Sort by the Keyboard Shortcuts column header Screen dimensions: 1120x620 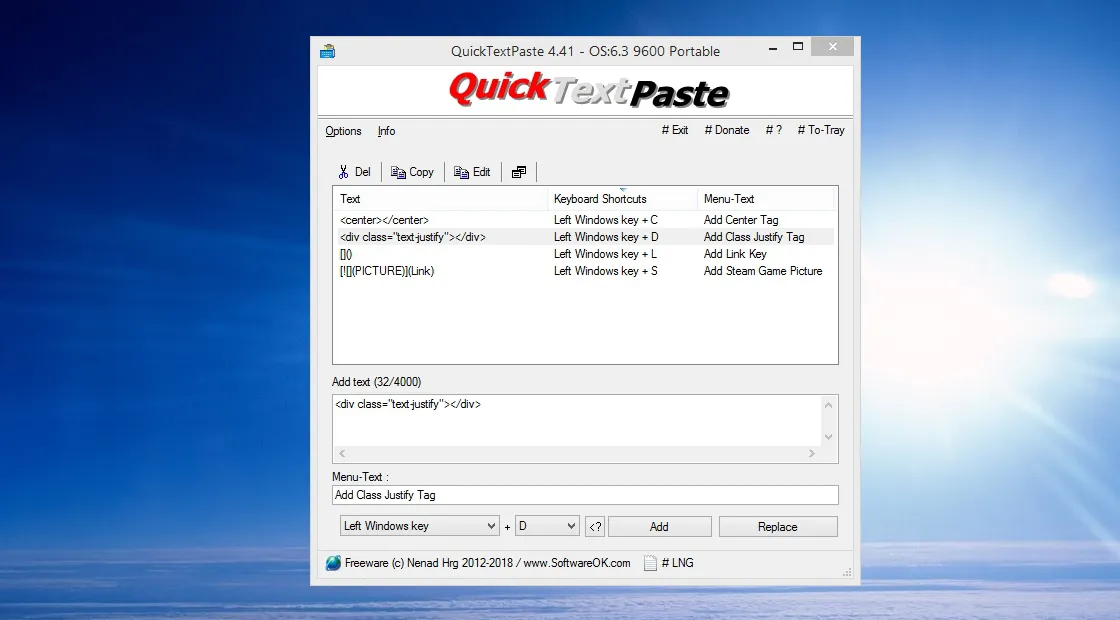623,199
